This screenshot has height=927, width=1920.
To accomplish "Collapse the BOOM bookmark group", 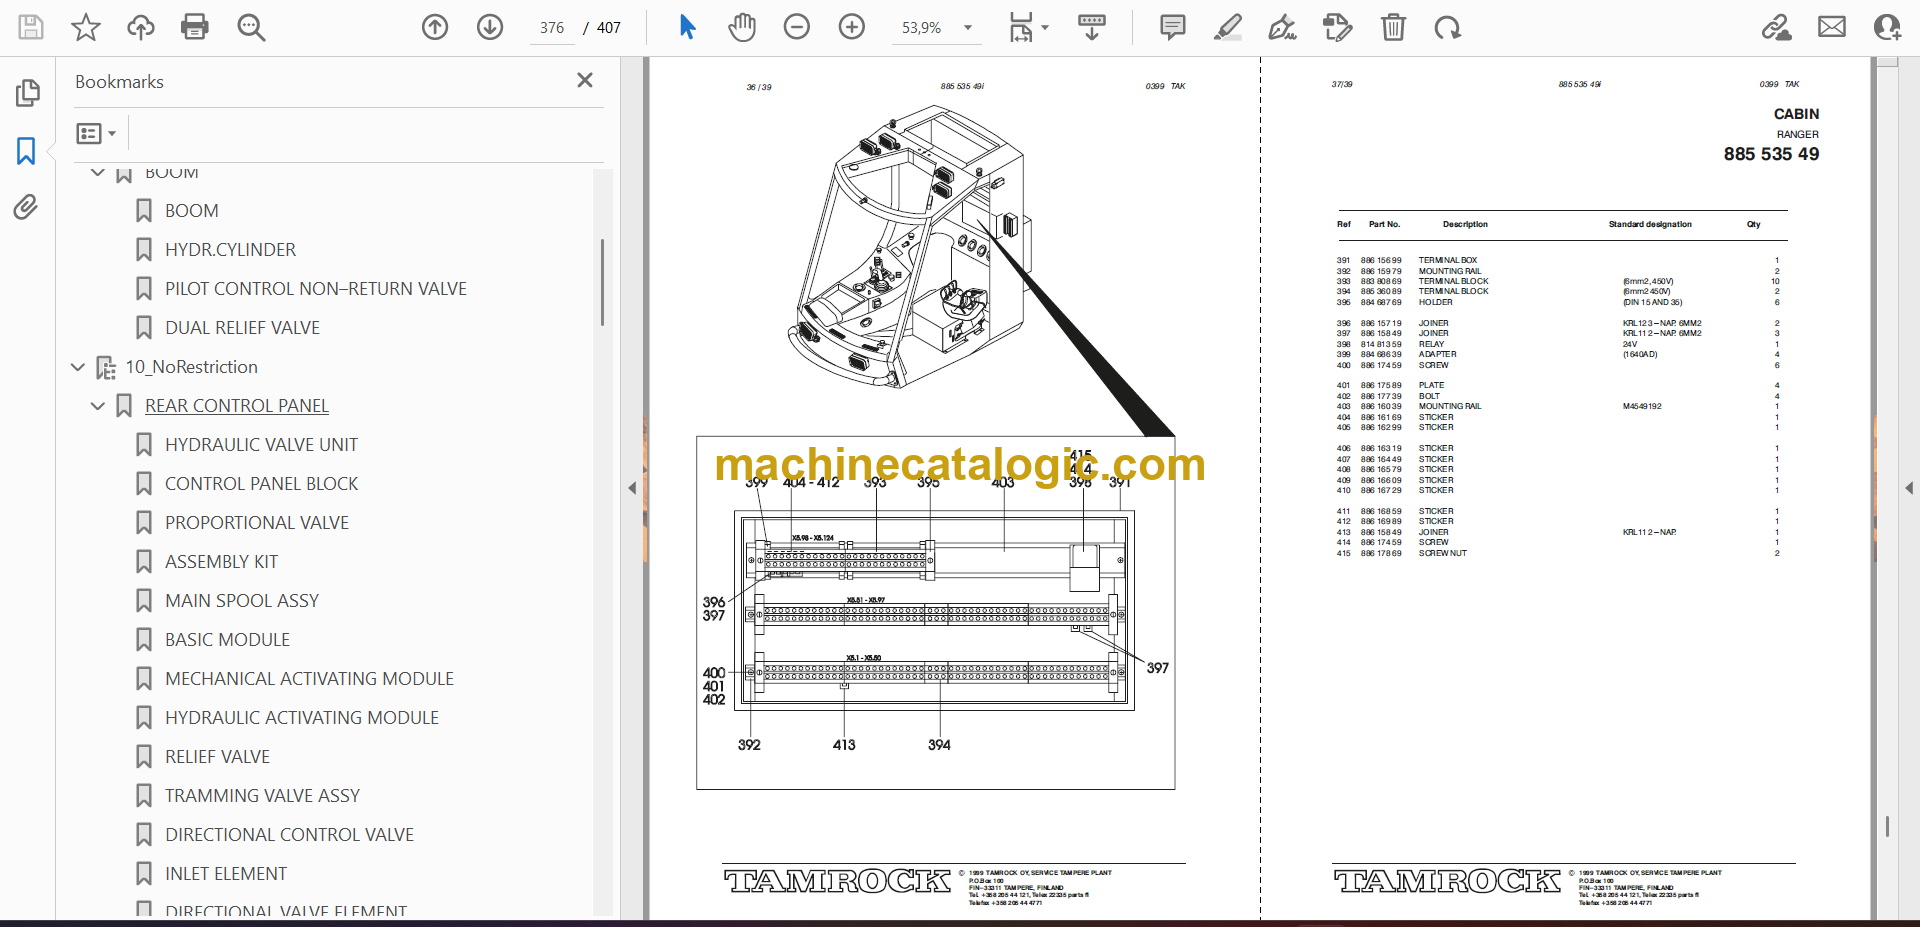I will (x=98, y=172).
